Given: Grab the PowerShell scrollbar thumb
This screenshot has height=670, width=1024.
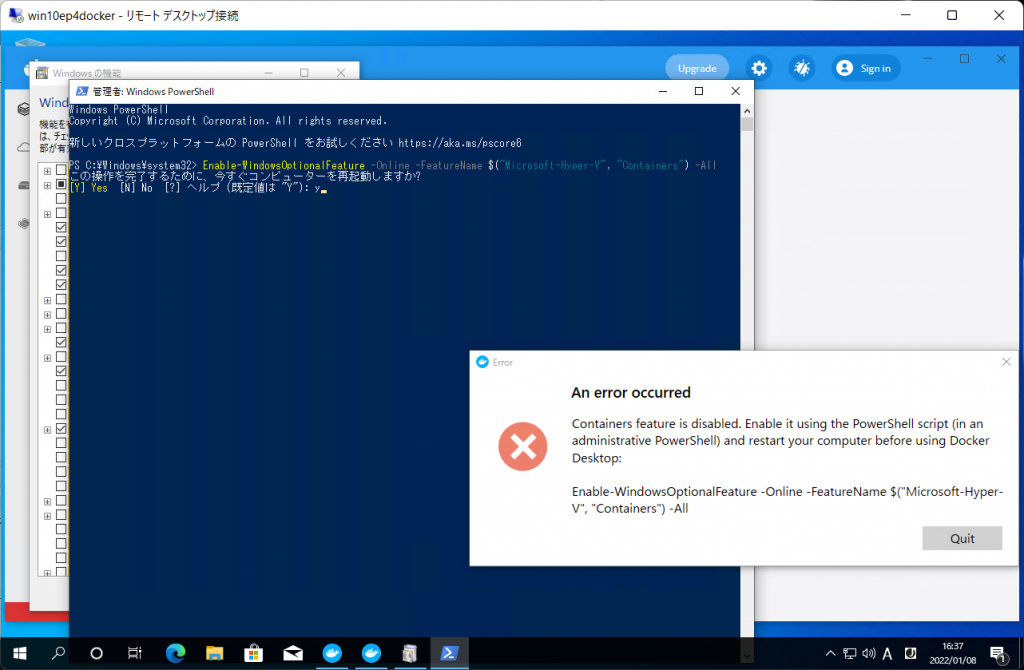Looking at the screenshot, I should (747, 124).
